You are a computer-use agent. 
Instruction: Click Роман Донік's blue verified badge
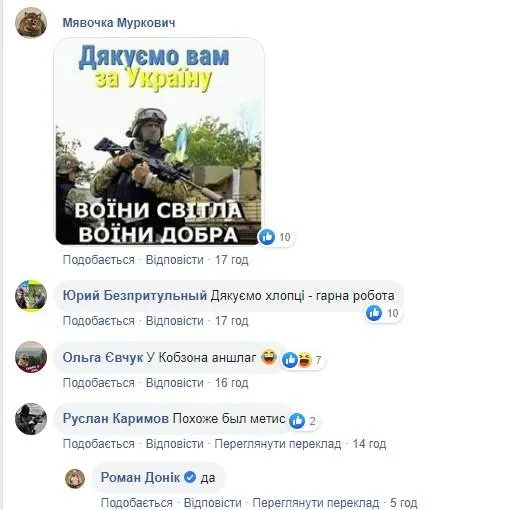(x=190, y=477)
